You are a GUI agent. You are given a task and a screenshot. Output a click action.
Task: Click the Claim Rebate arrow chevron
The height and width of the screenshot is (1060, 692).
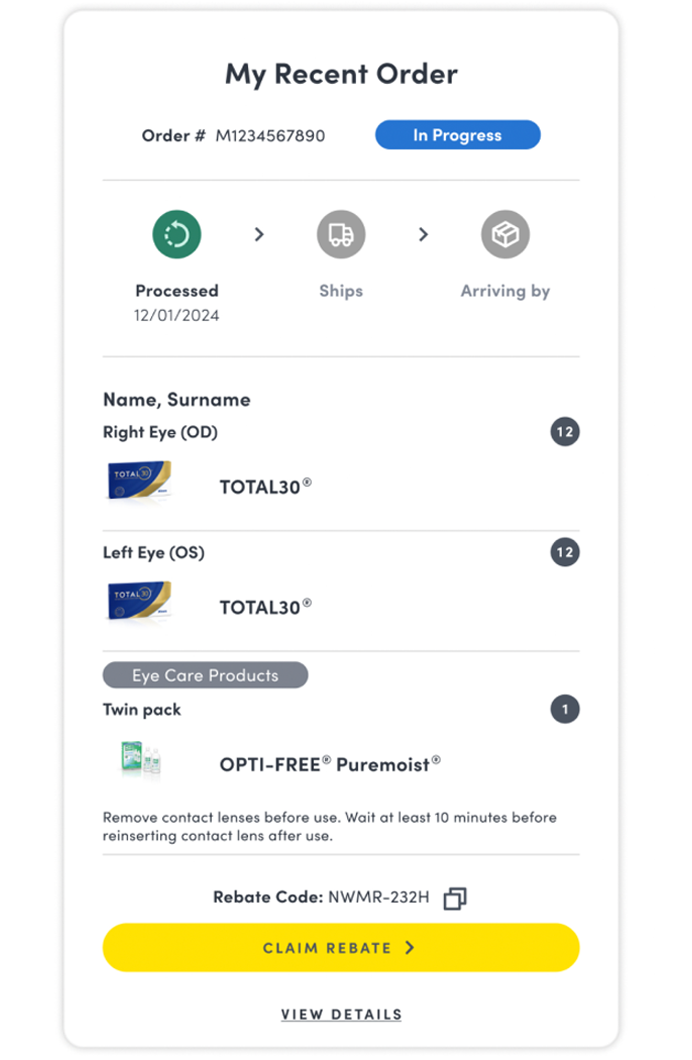(x=409, y=947)
